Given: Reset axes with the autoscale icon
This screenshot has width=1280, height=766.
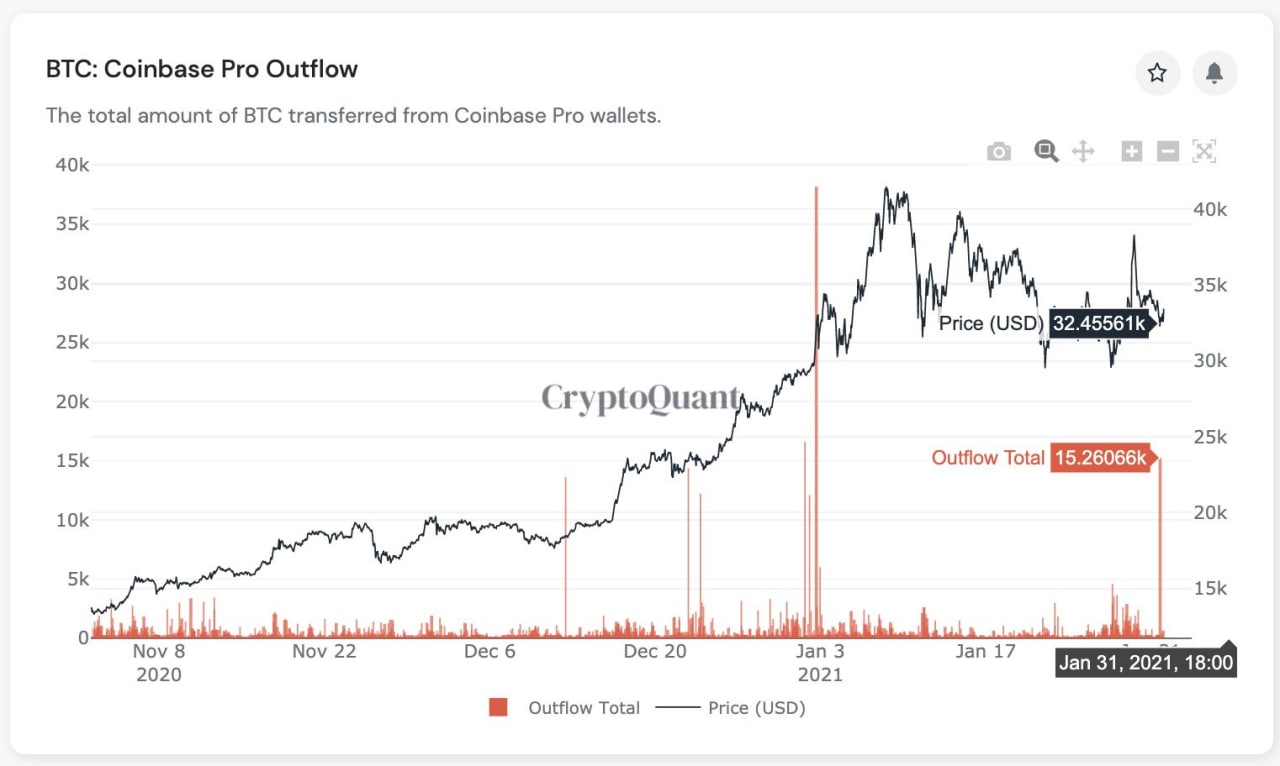Looking at the screenshot, I should (1204, 152).
